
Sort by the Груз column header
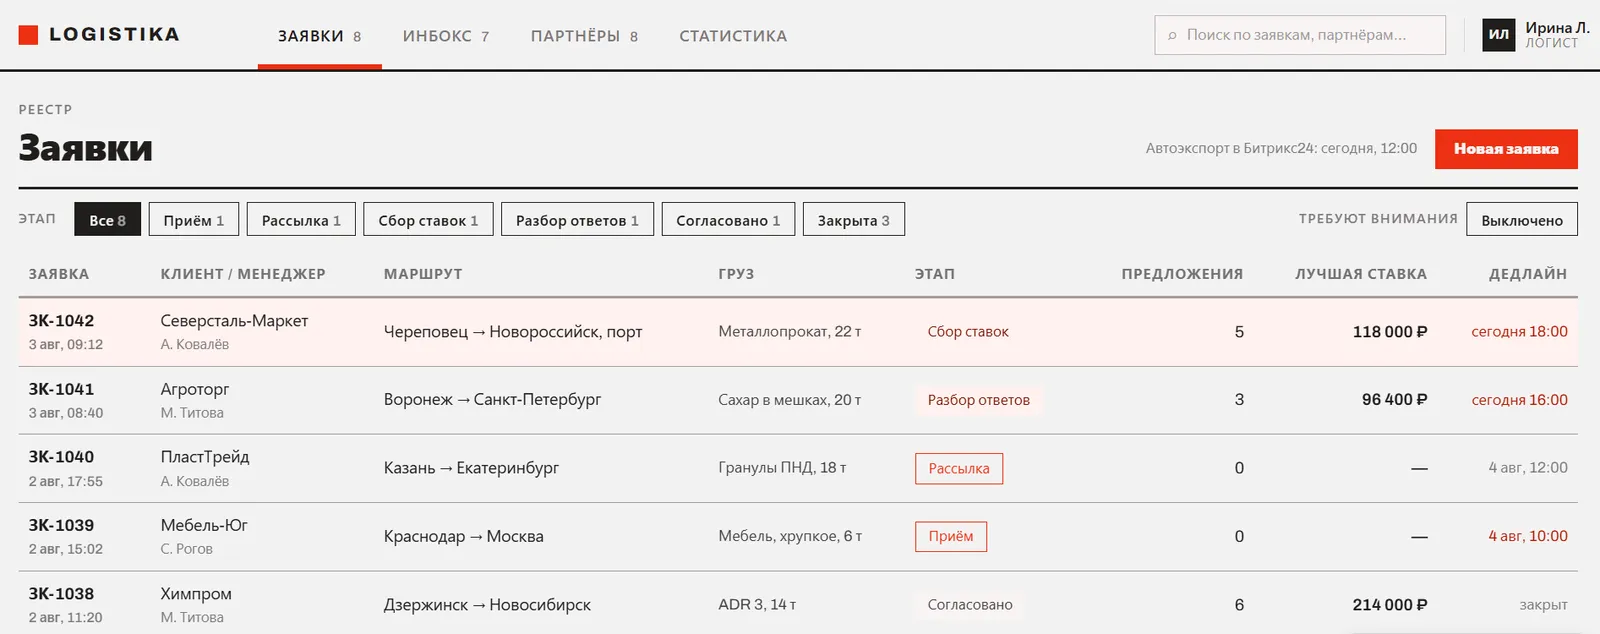point(736,274)
